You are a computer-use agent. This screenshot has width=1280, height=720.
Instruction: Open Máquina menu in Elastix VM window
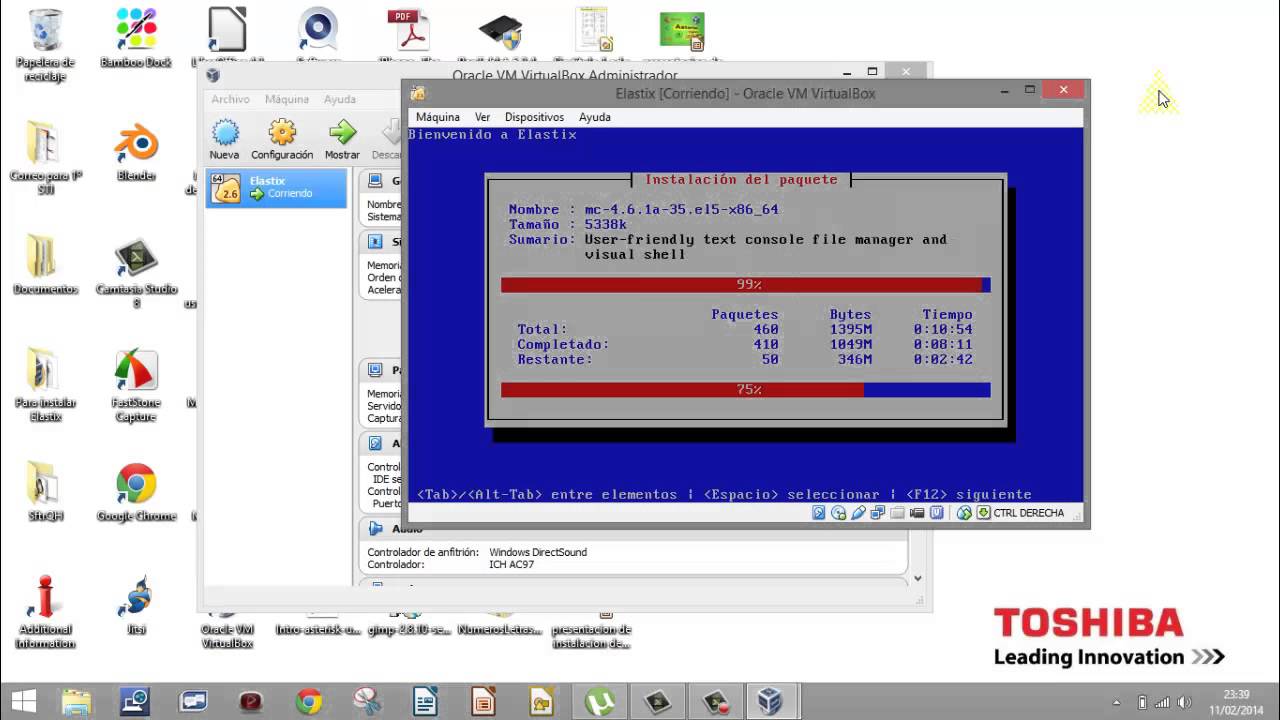pos(438,117)
